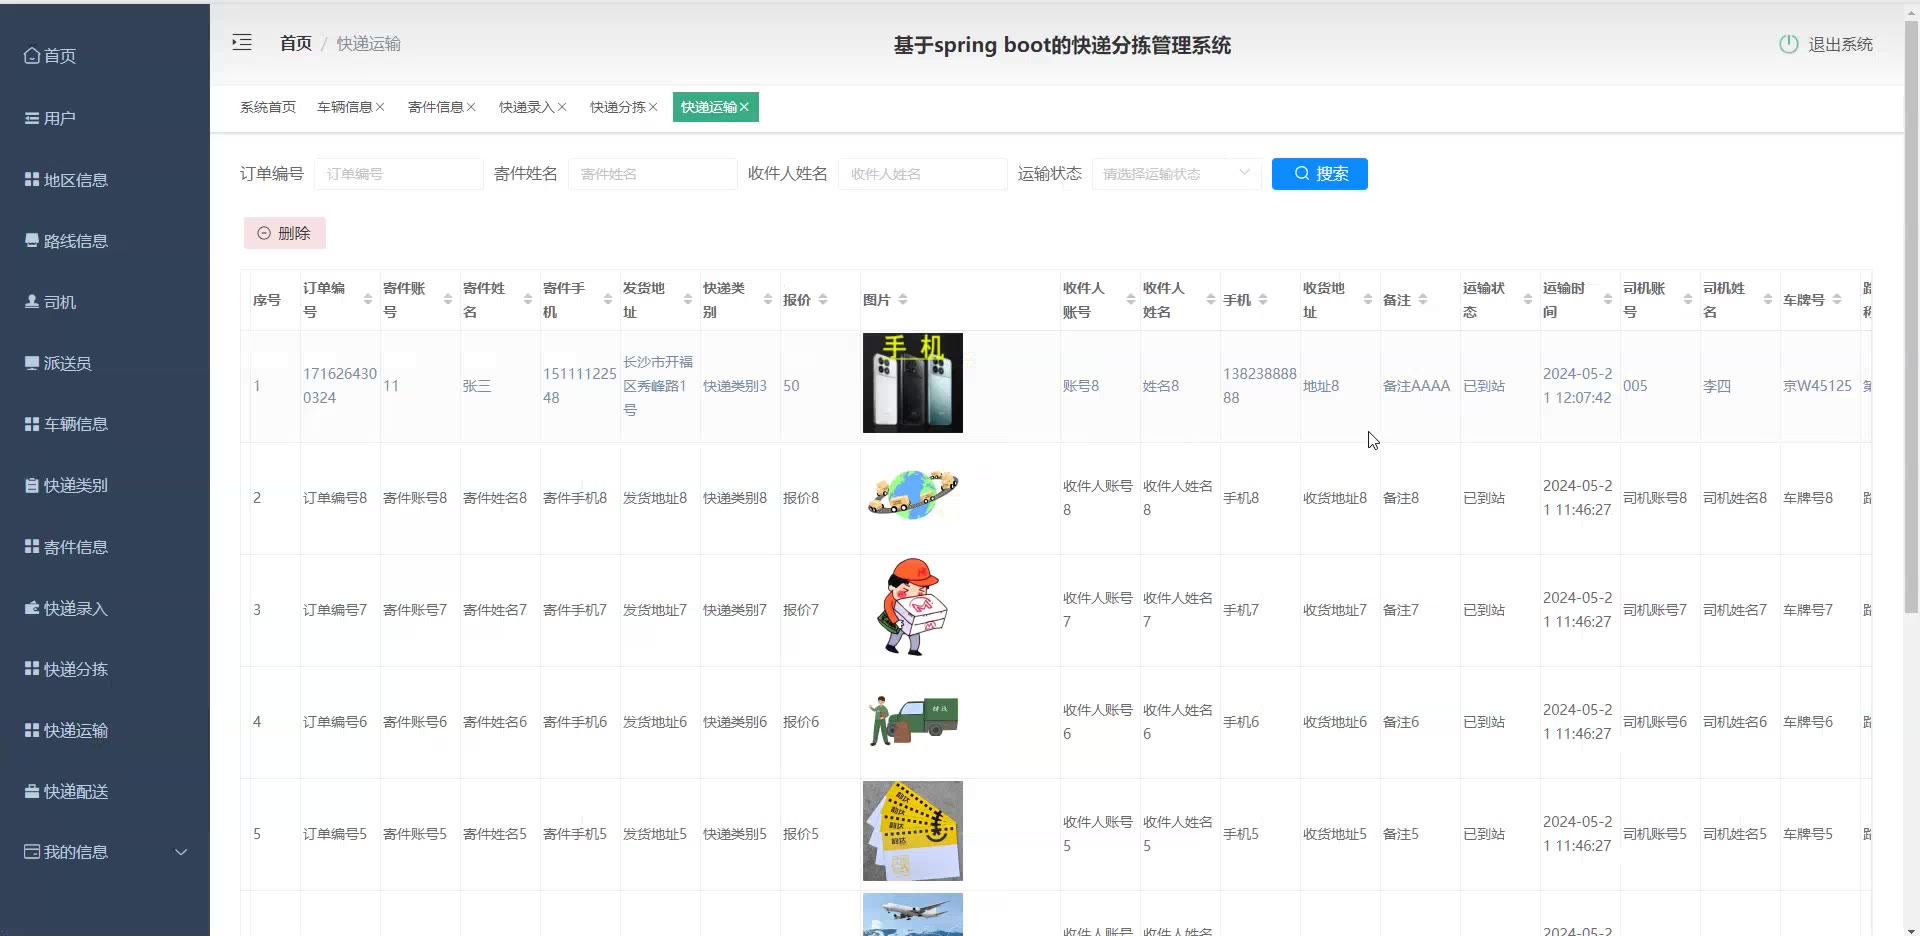Close the 快递分拣 tab
The height and width of the screenshot is (936, 1920).
653,107
